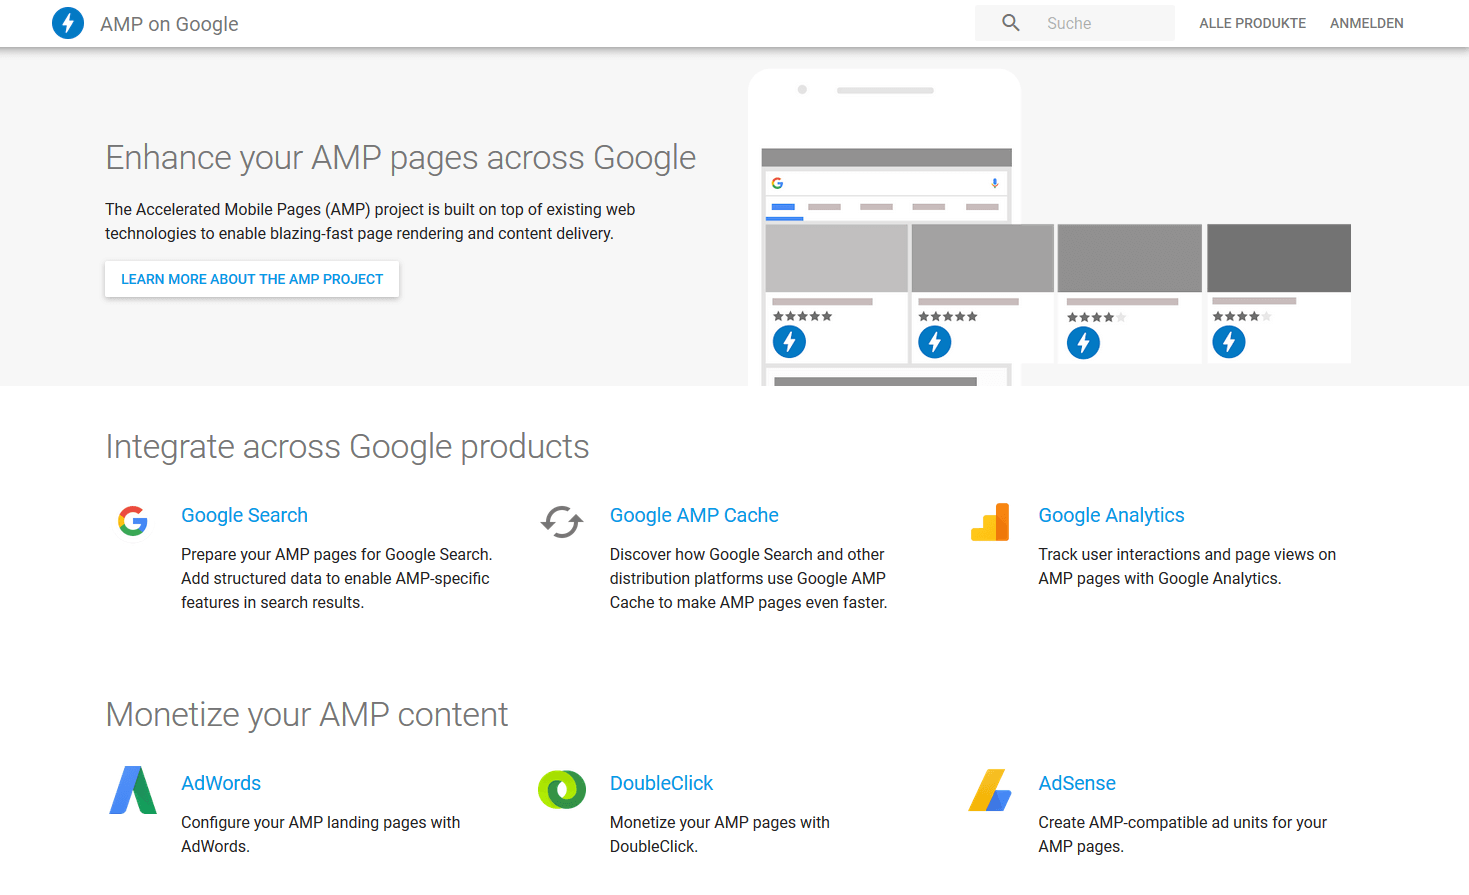Click the 'Track user interactions' description
1469x895 pixels.
[1187, 566]
